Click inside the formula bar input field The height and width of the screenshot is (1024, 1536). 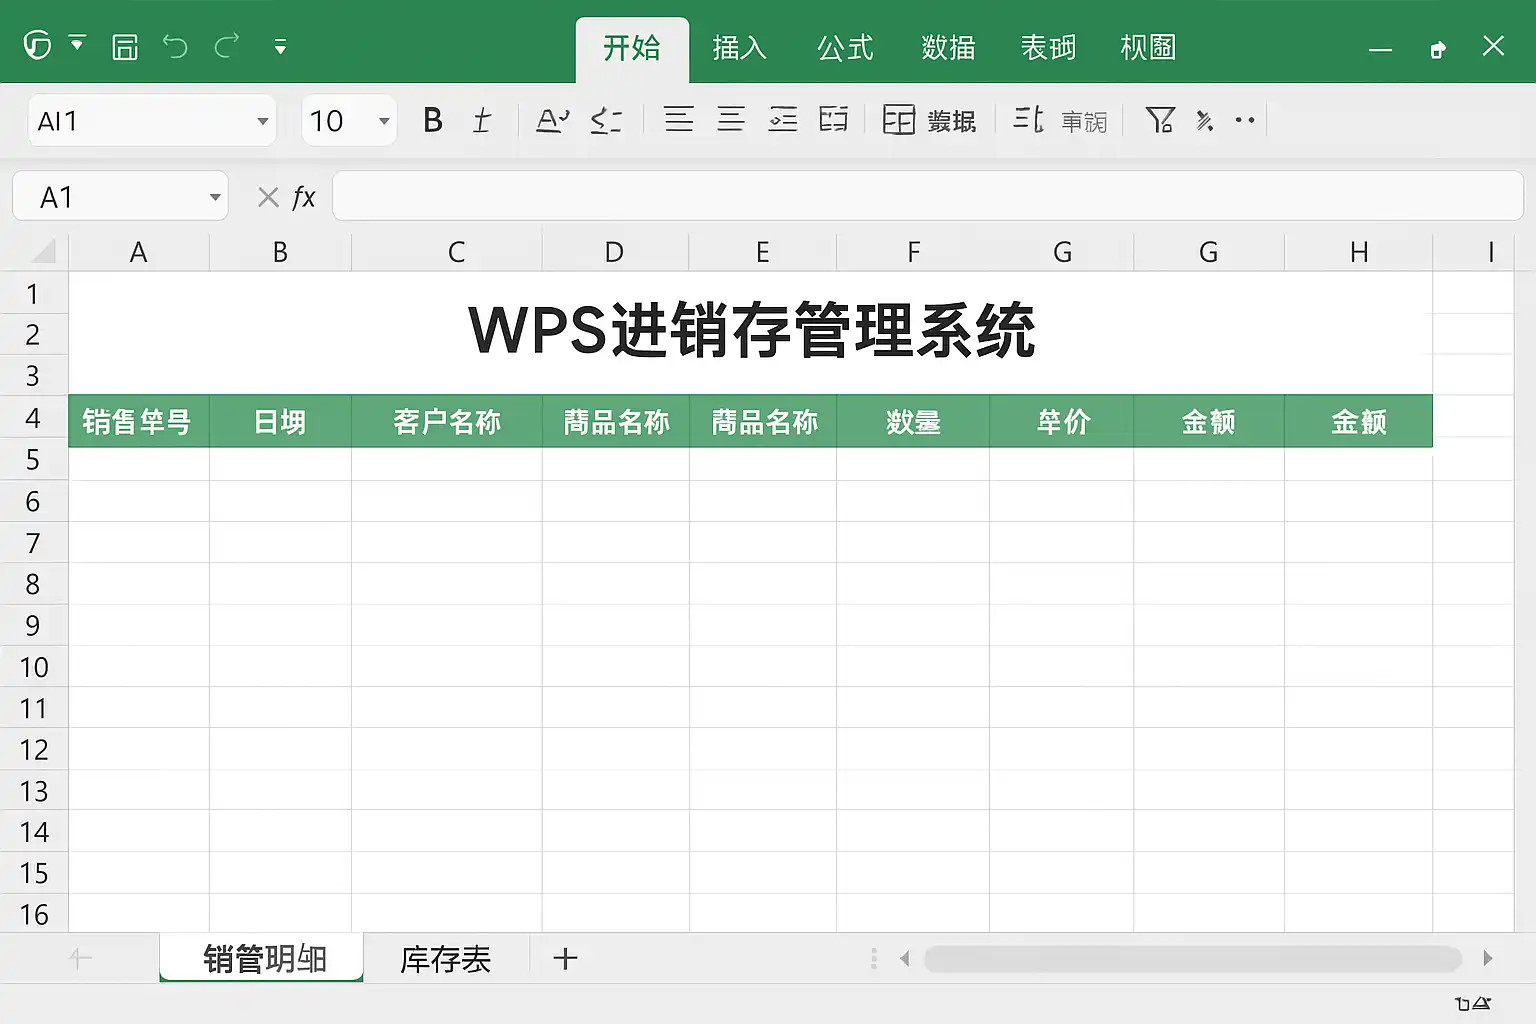926,196
